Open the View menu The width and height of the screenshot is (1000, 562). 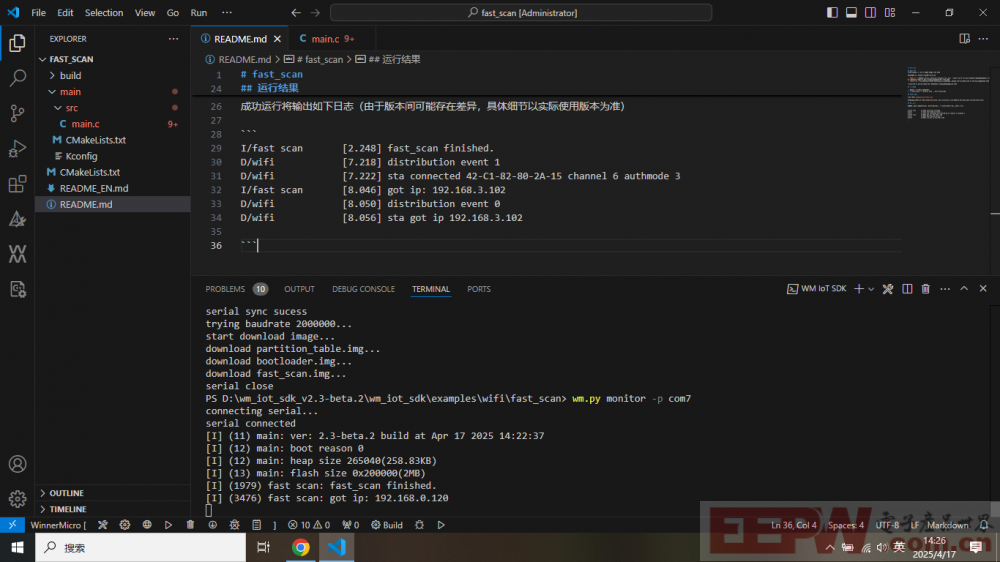click(145, 13)
